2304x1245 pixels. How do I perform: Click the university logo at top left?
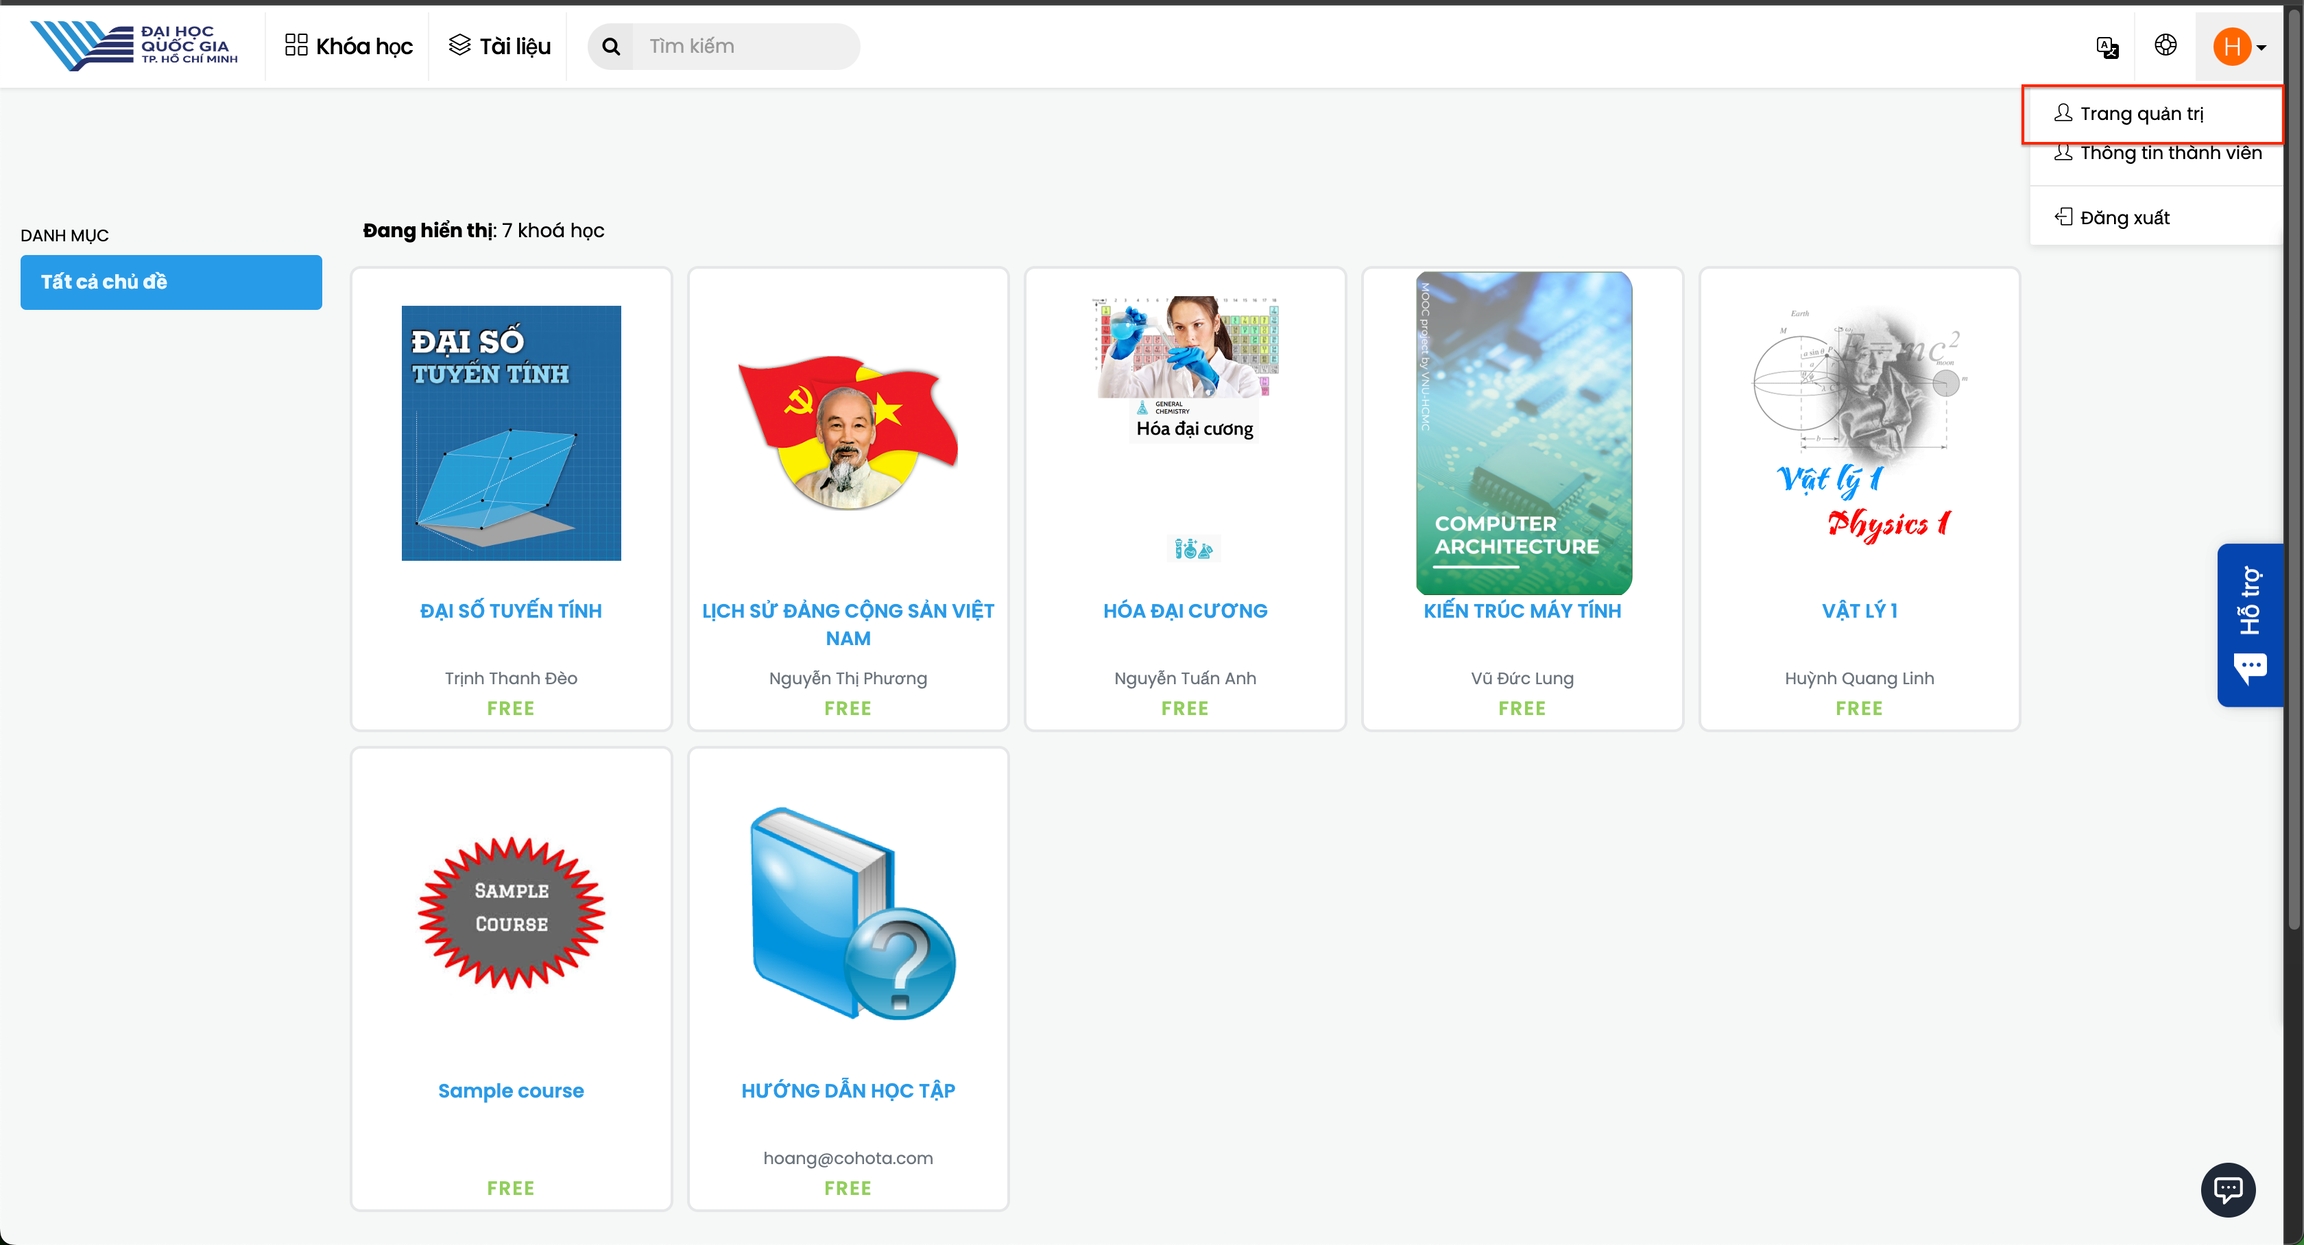(x=134, y=46)
